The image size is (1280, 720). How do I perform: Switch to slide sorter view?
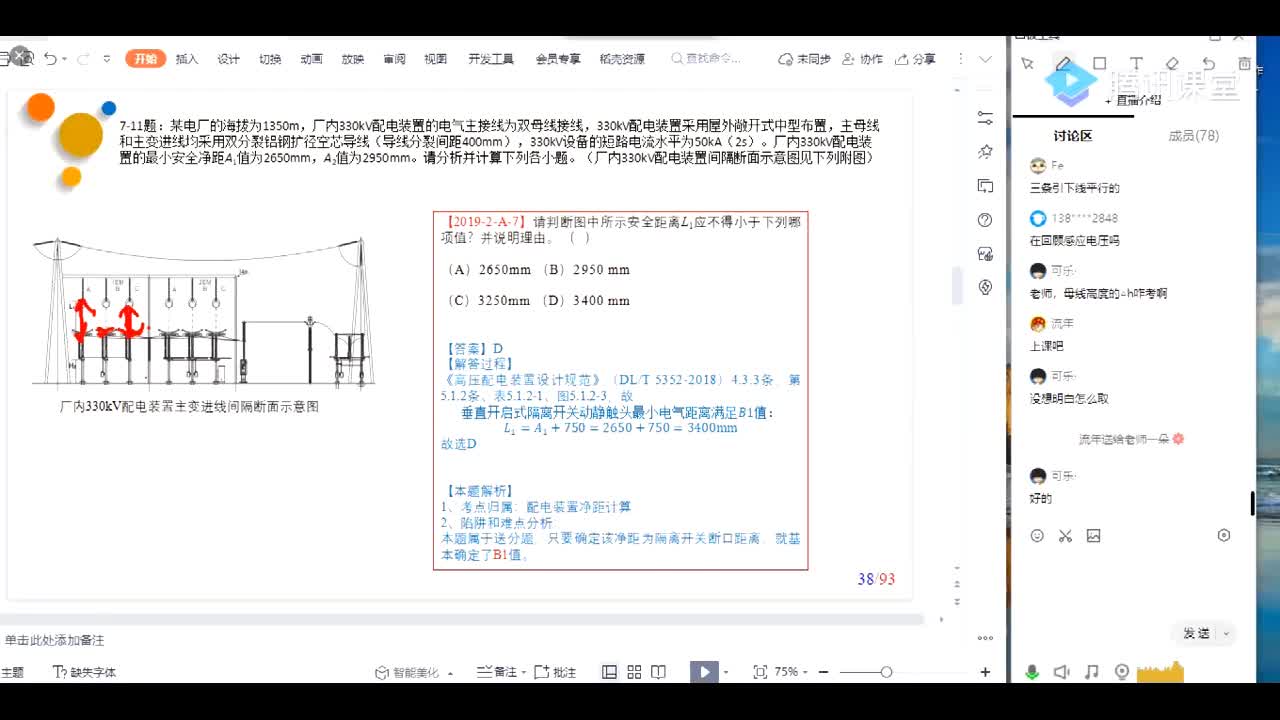634,672
